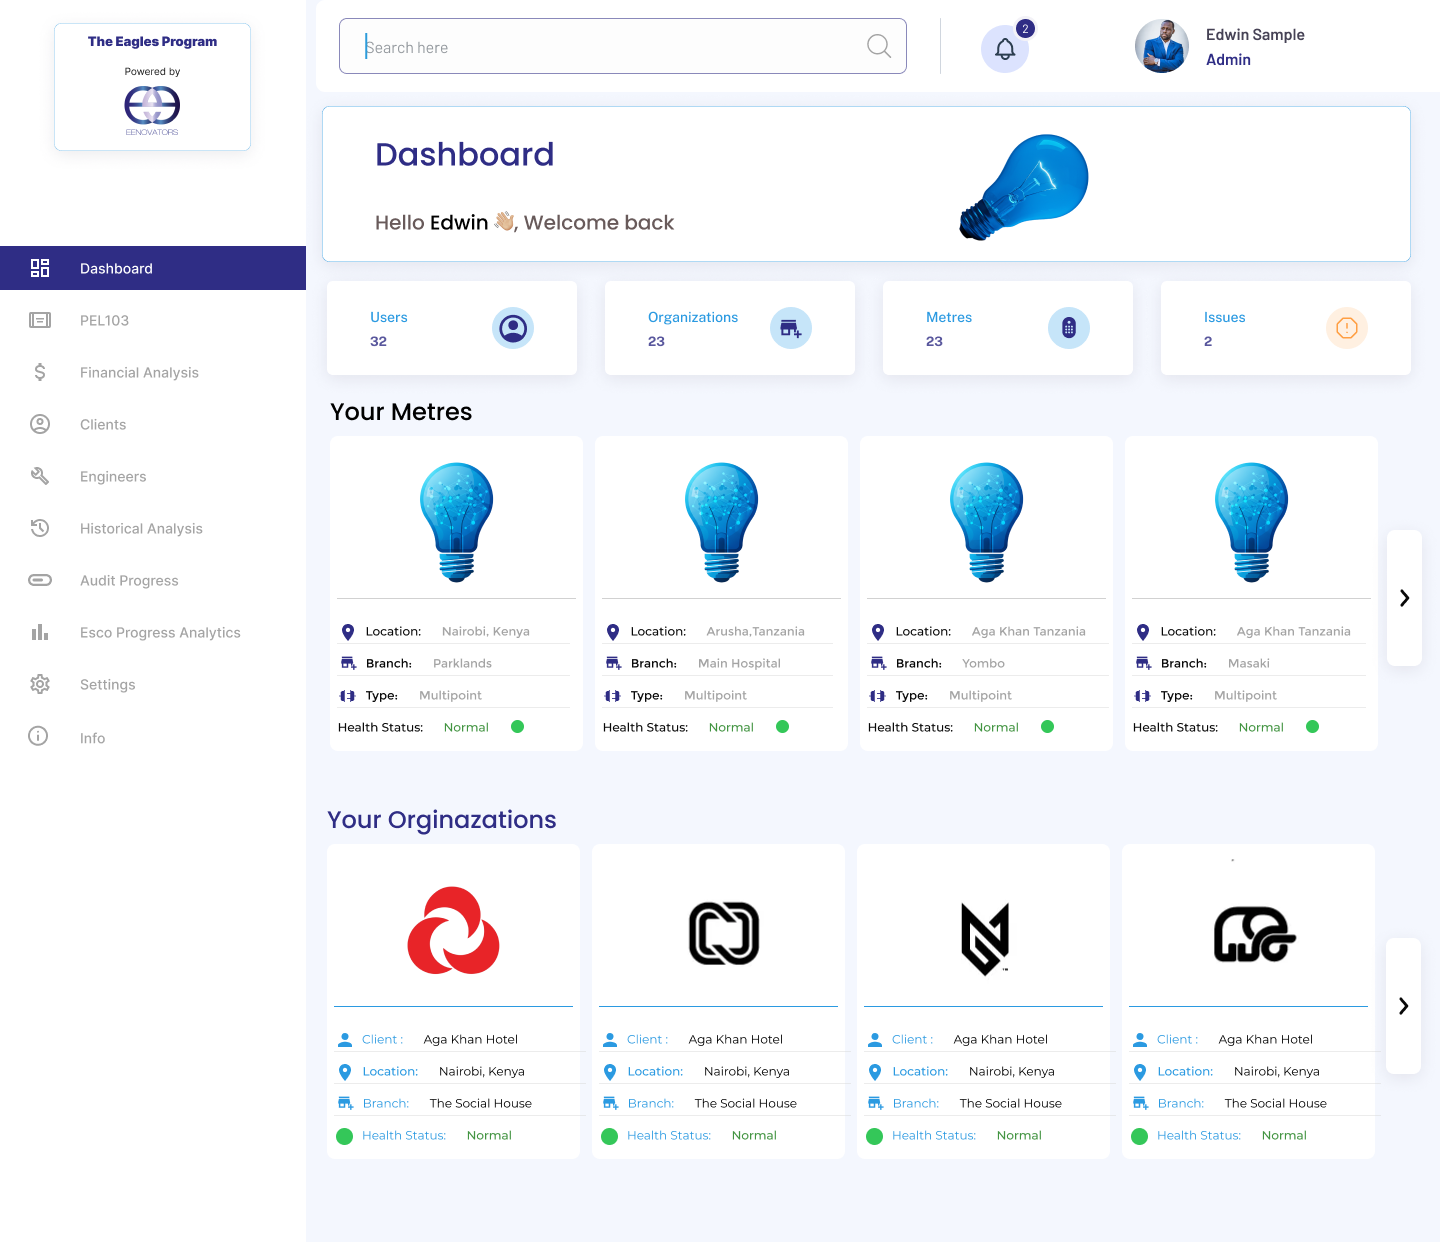Click the Organizations card store icon

pos(791,328)
